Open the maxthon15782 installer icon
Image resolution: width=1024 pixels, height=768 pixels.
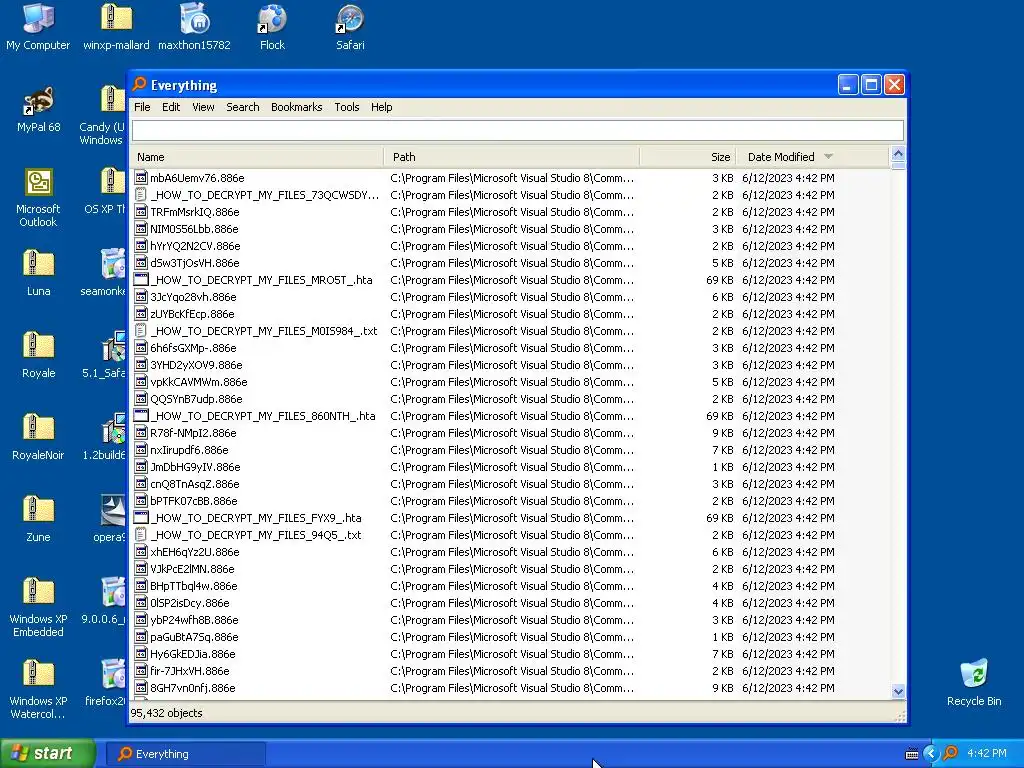(195, 27)
